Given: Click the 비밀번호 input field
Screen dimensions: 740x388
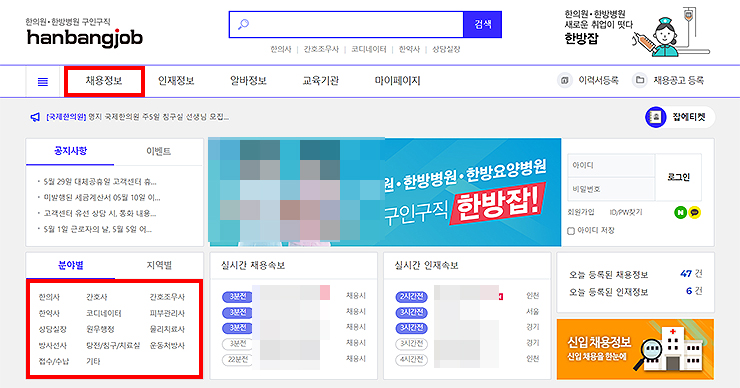Looking at the screenshot, I should click(611, 189).
